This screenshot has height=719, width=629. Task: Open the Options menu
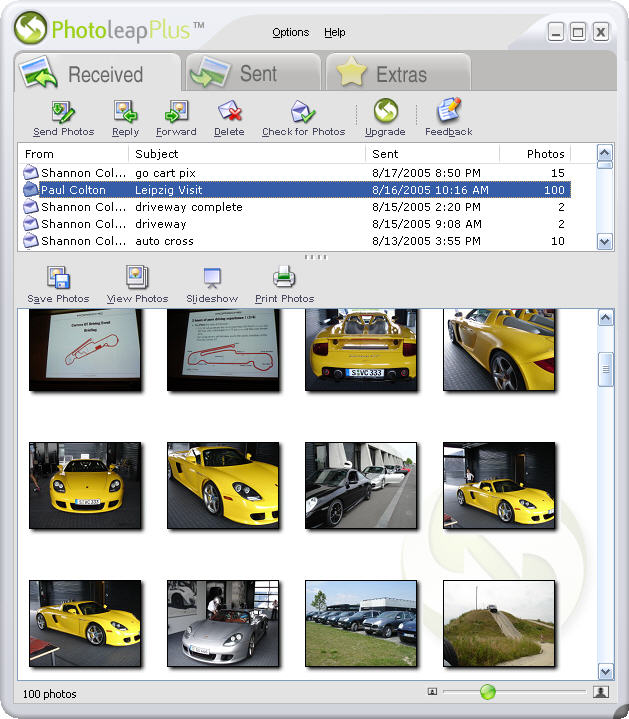291,33
